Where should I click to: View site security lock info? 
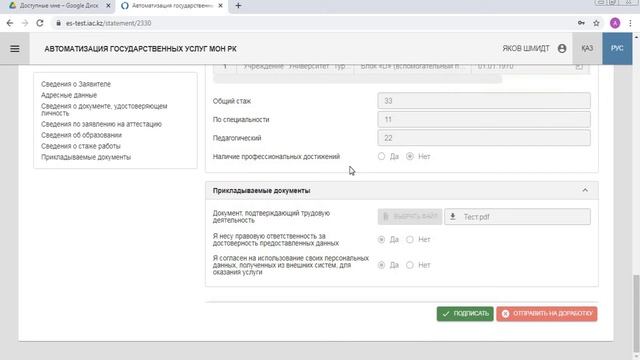click(x=58, y=23)
